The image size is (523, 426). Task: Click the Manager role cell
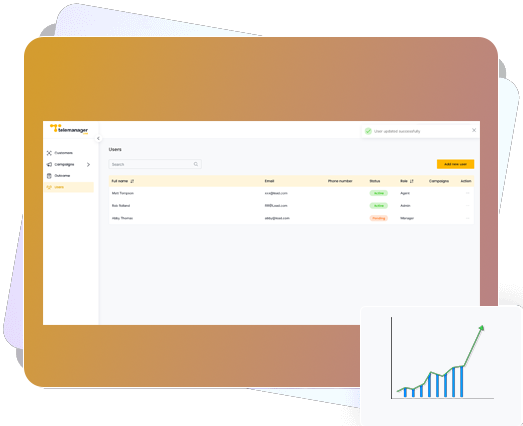coord(407,218)
